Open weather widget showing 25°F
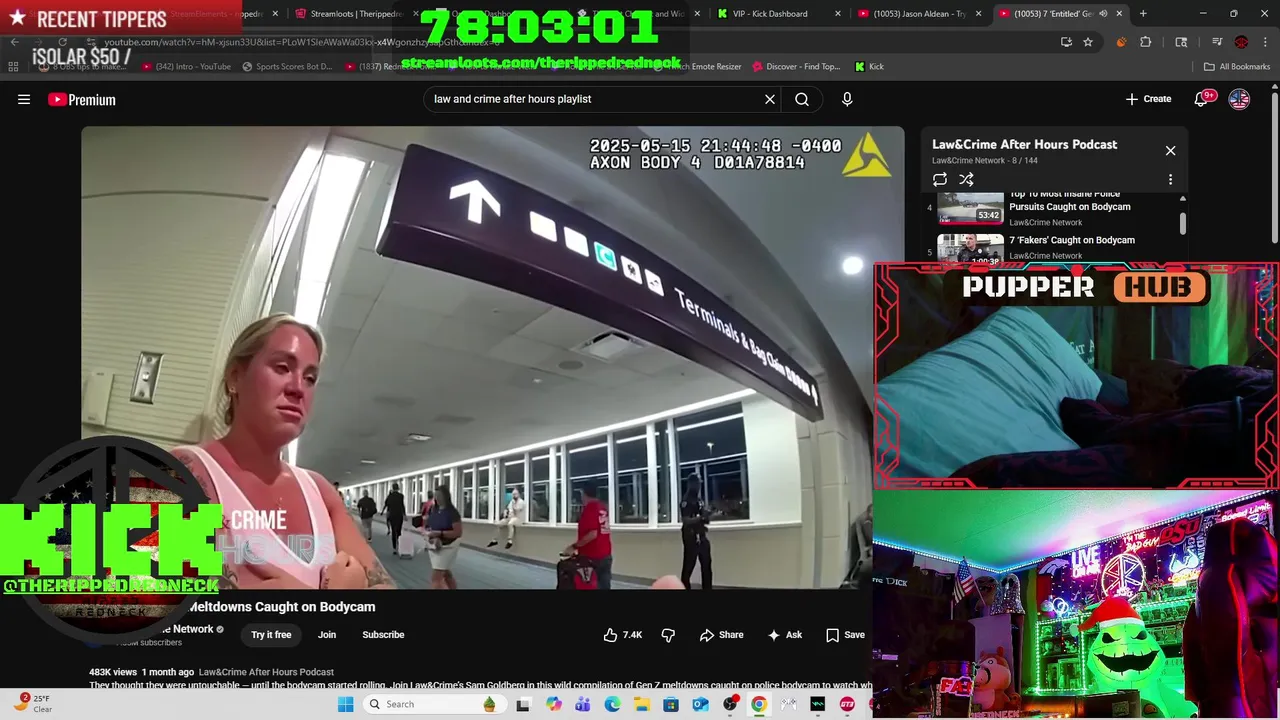 [x=34, y=703]
